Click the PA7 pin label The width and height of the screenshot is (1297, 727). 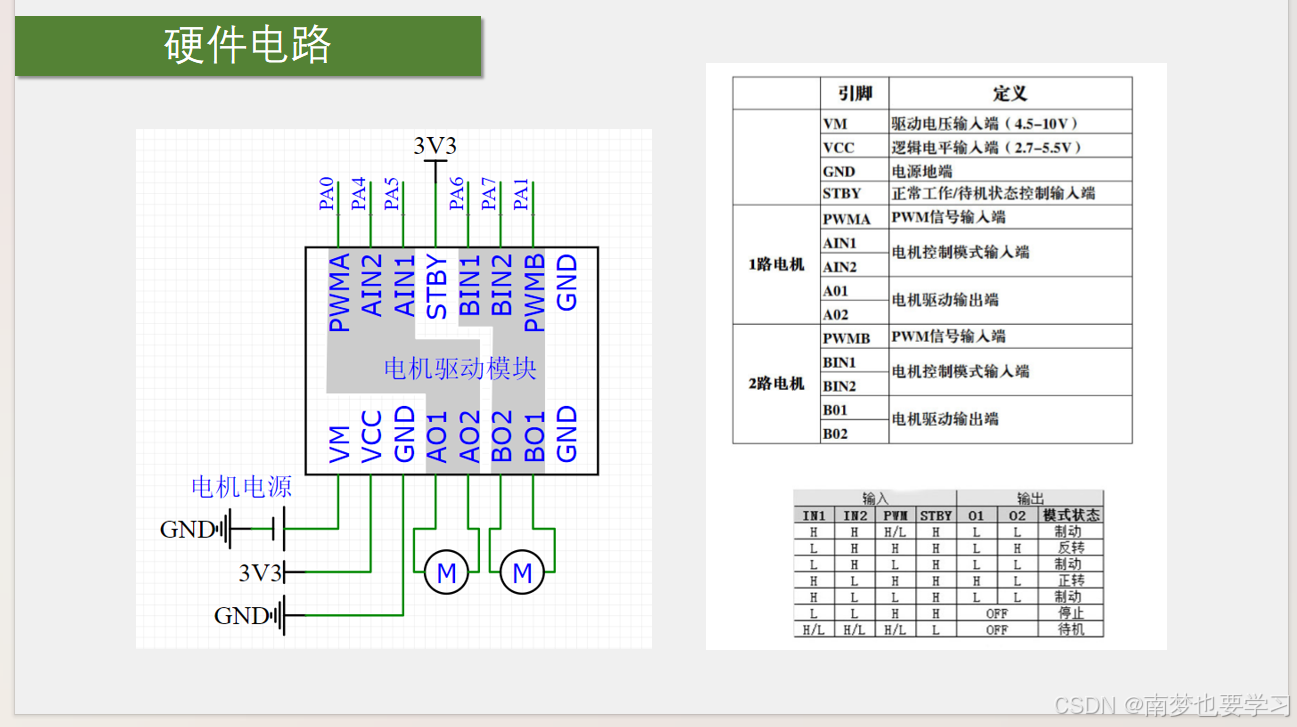[488, 193]
